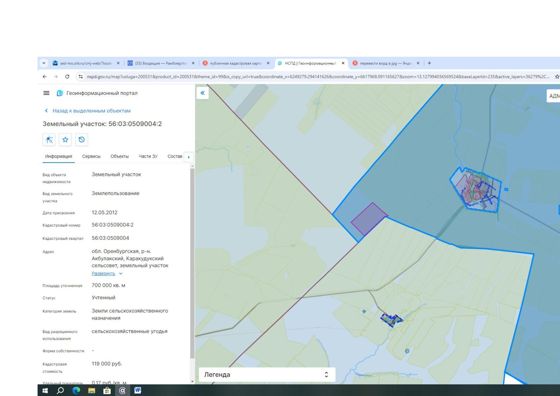Go back via Назад к выделенным объектам
This screenshot has height=396, width=560.
click(x=88, y=111)
